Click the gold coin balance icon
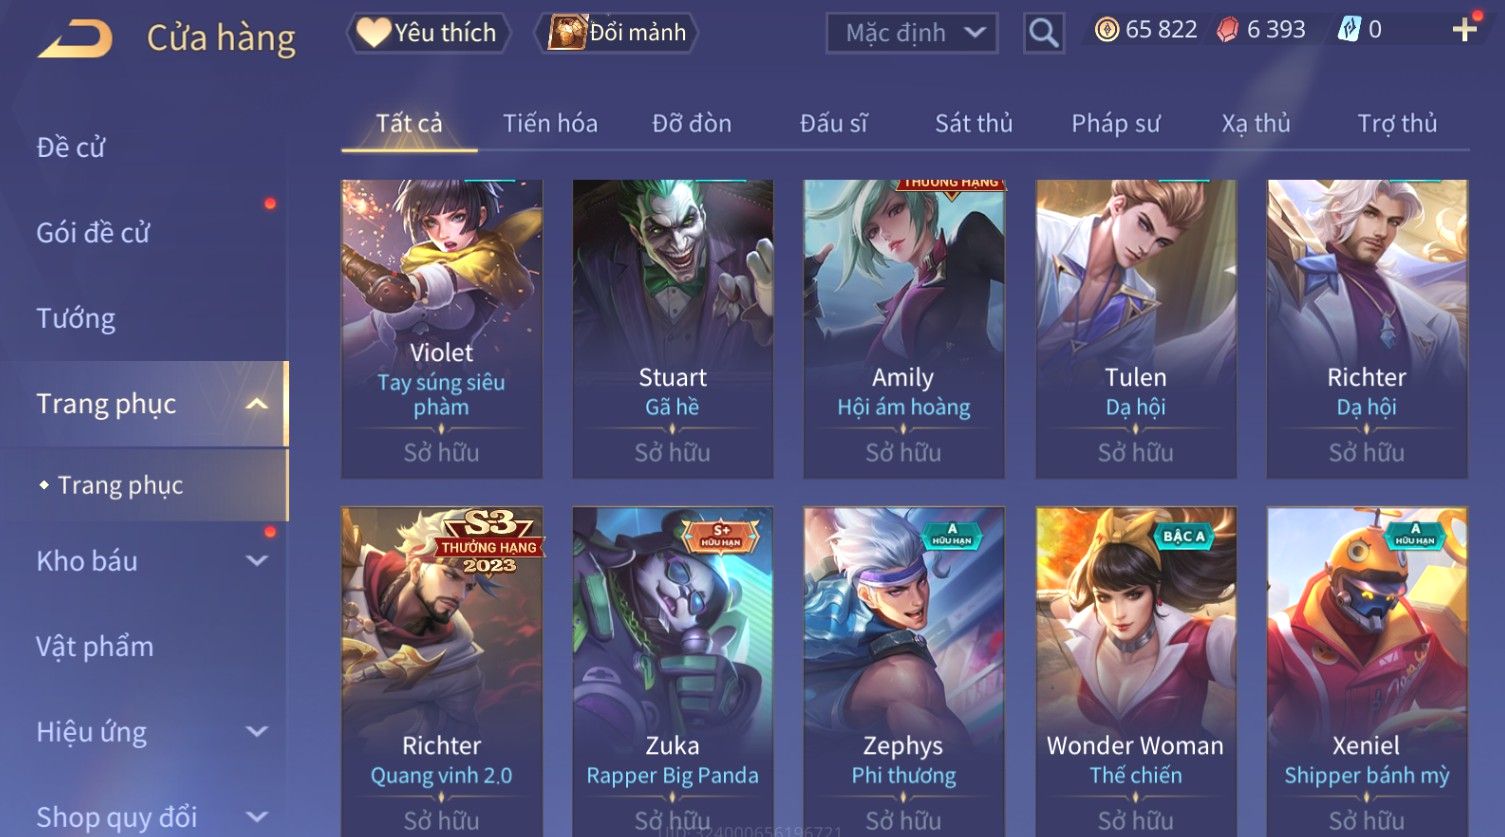1505x837 pixels. 1106,30
